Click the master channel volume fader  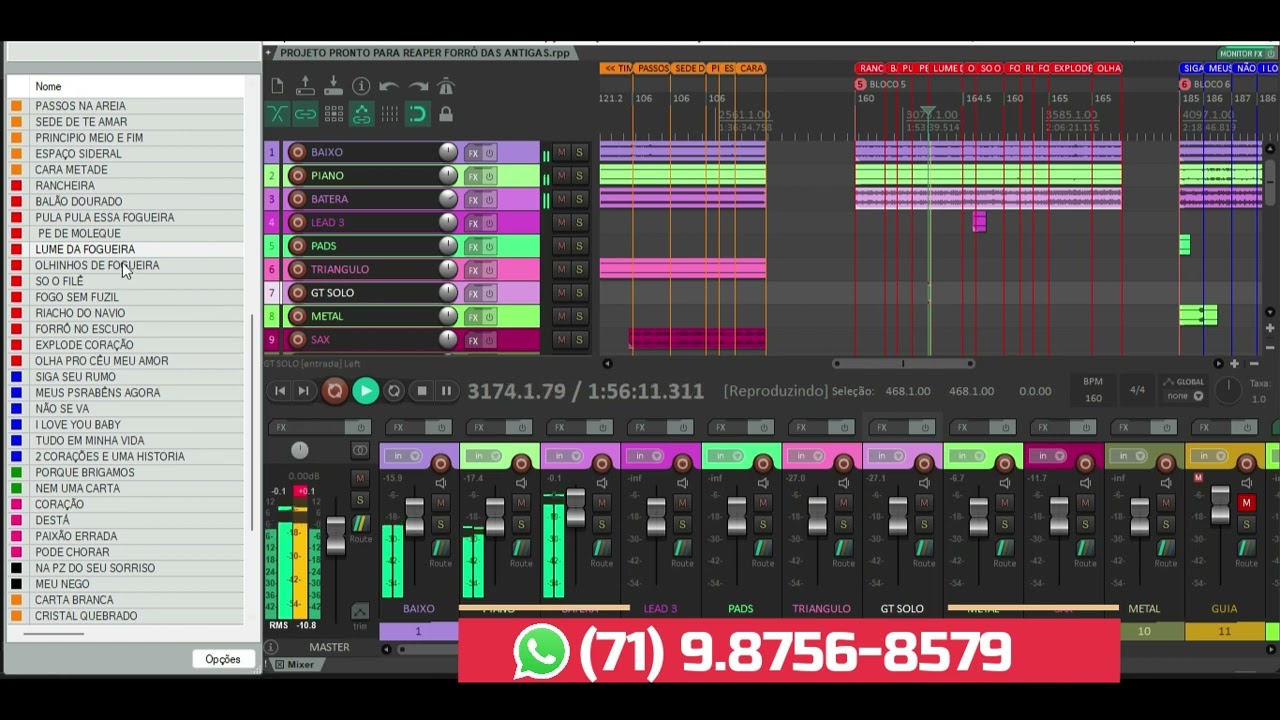(335, 535)
